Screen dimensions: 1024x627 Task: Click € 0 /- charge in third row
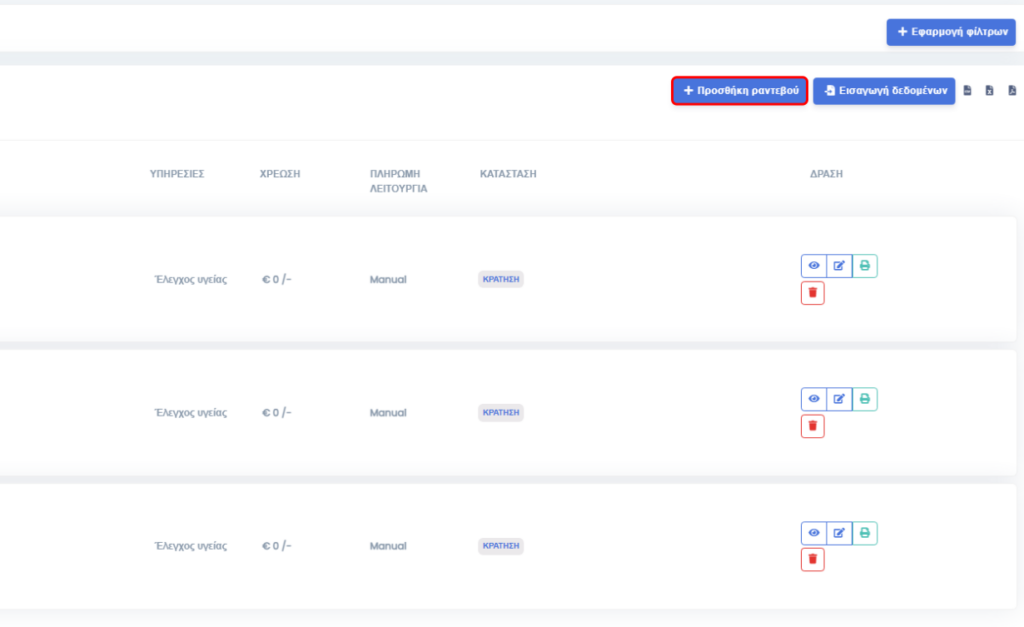[277, 546]
